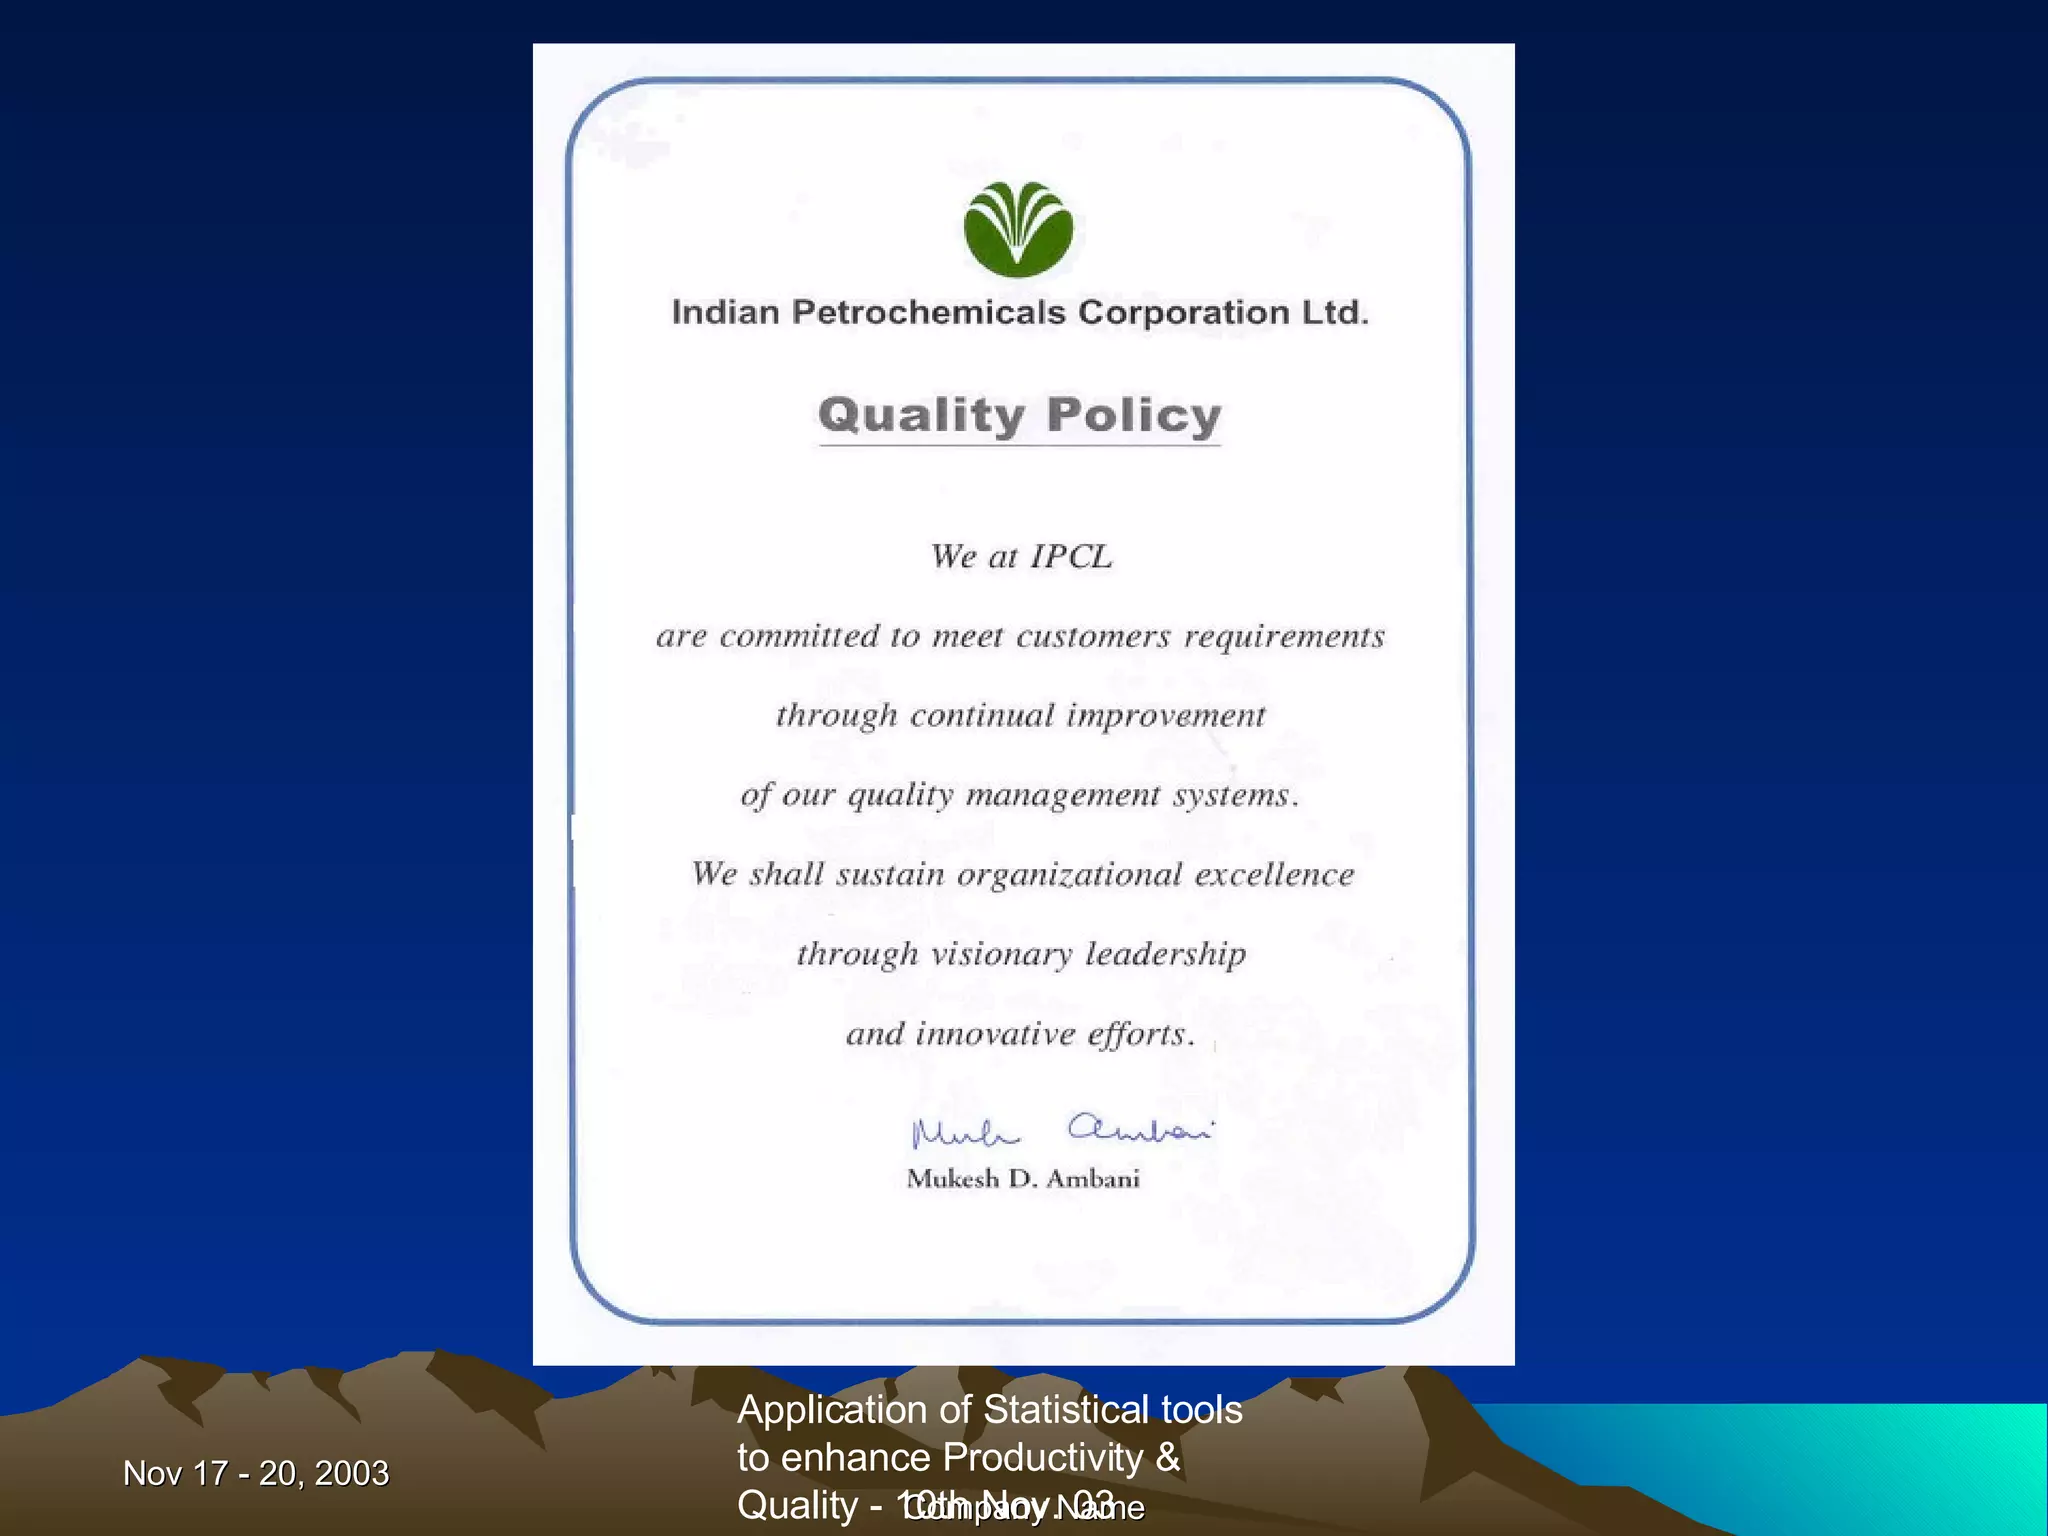Click 'to enhance Productivity &' footer line
The width and height of the screenshot is (2048, 1536).
point(958,1458)
